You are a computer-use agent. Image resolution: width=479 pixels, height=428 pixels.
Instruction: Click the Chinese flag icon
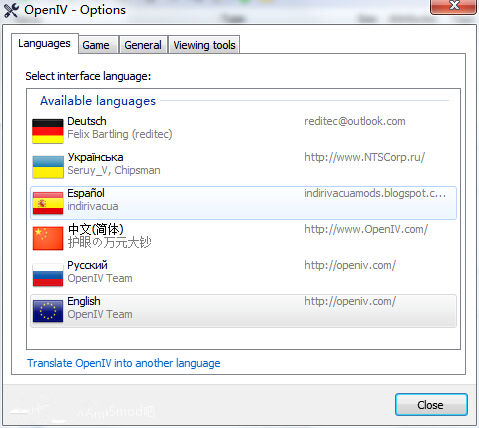point(48,238)
